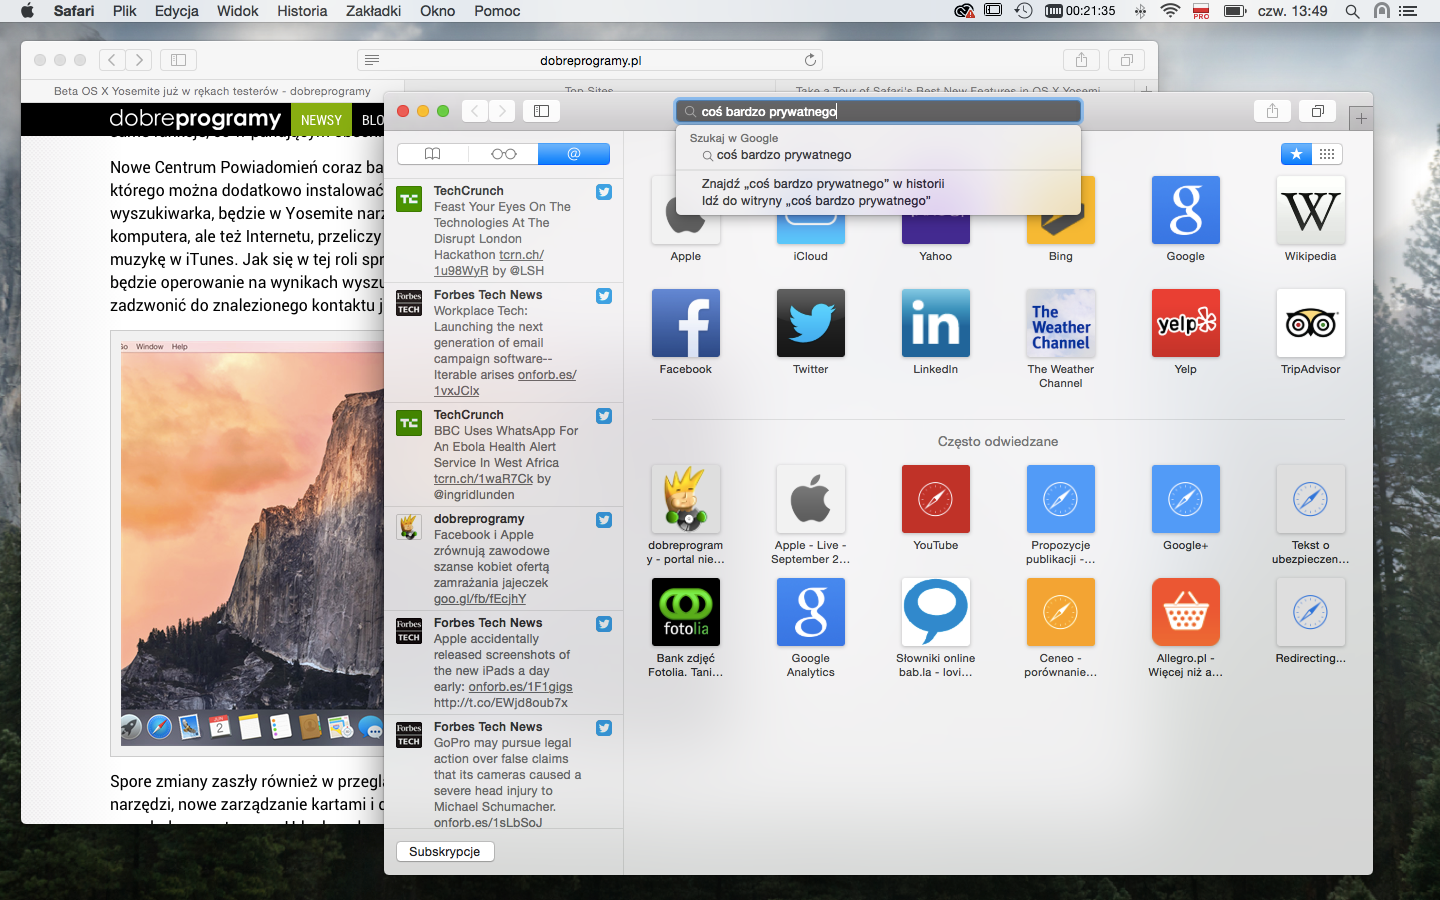Open the Plik menu

[125, 11]
